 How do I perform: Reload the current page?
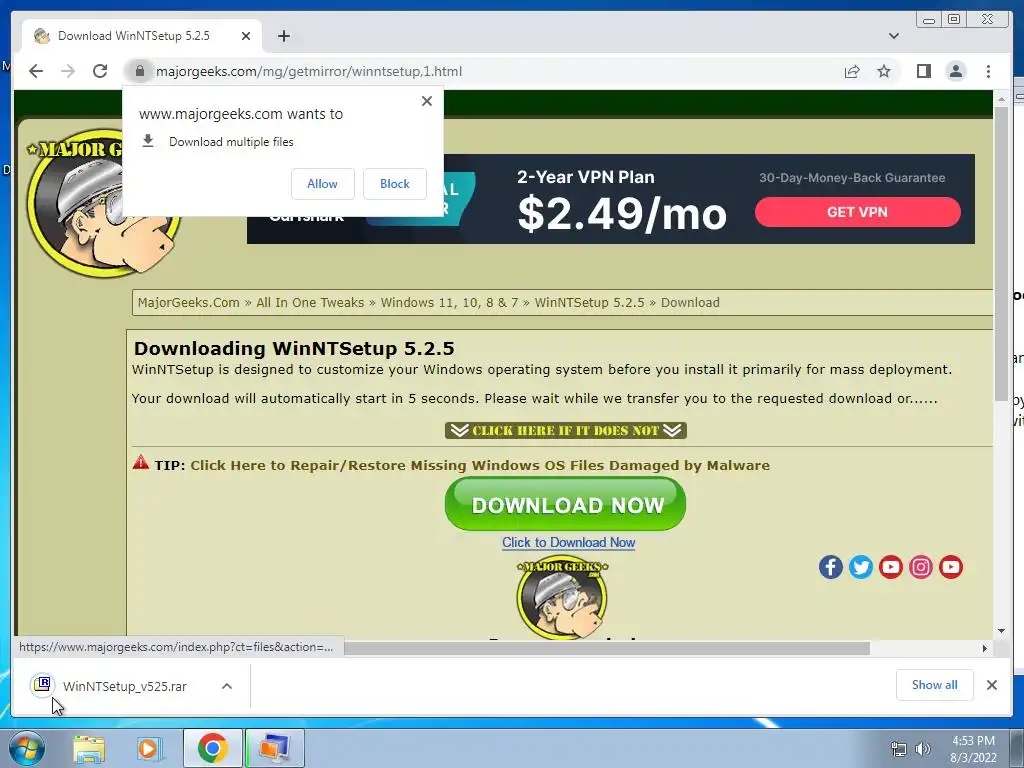(100, 71)
